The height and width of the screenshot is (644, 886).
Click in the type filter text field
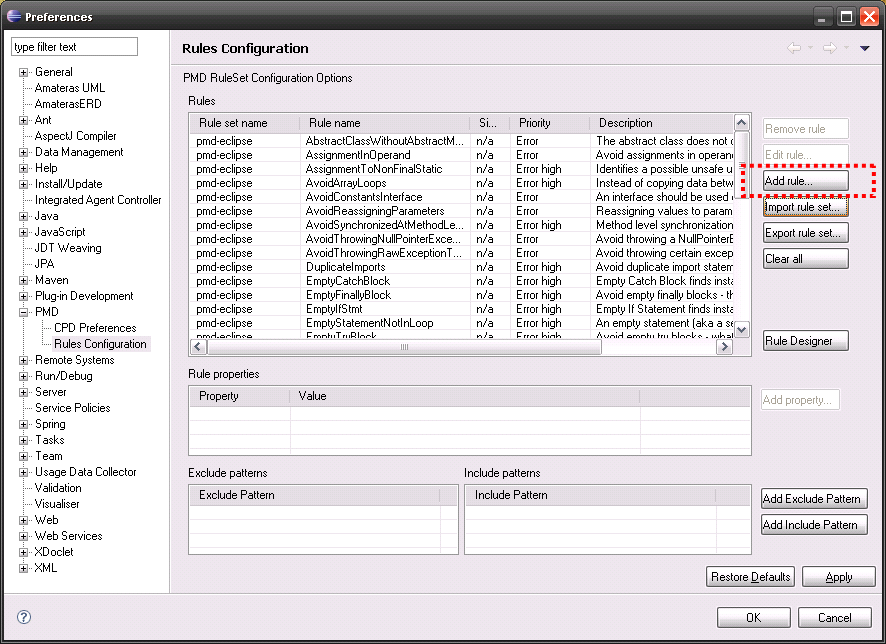point(74,47)
